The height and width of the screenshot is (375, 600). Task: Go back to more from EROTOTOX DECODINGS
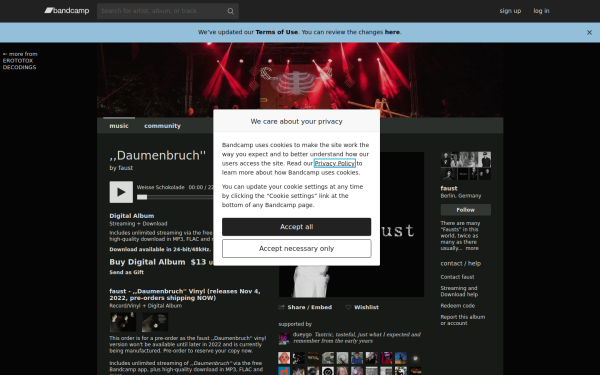pos(20,60)
